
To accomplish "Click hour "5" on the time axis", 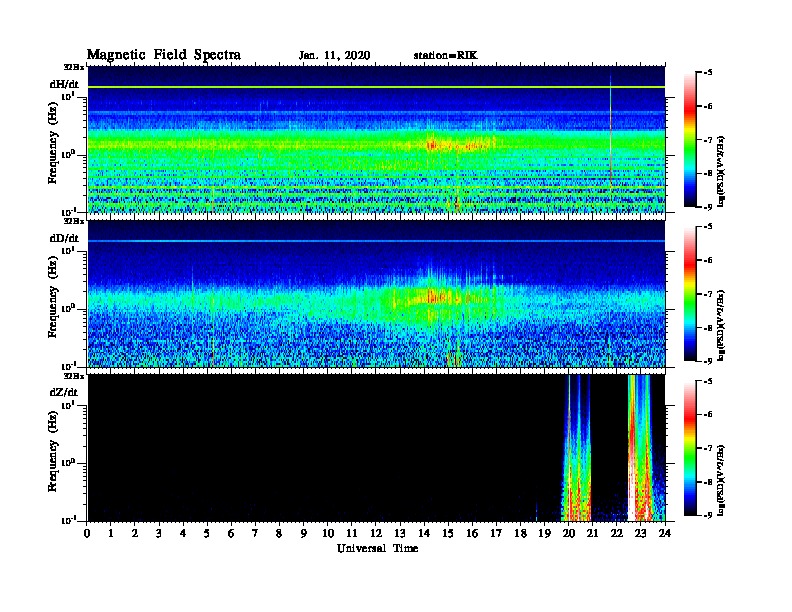I will coord(207,534).
